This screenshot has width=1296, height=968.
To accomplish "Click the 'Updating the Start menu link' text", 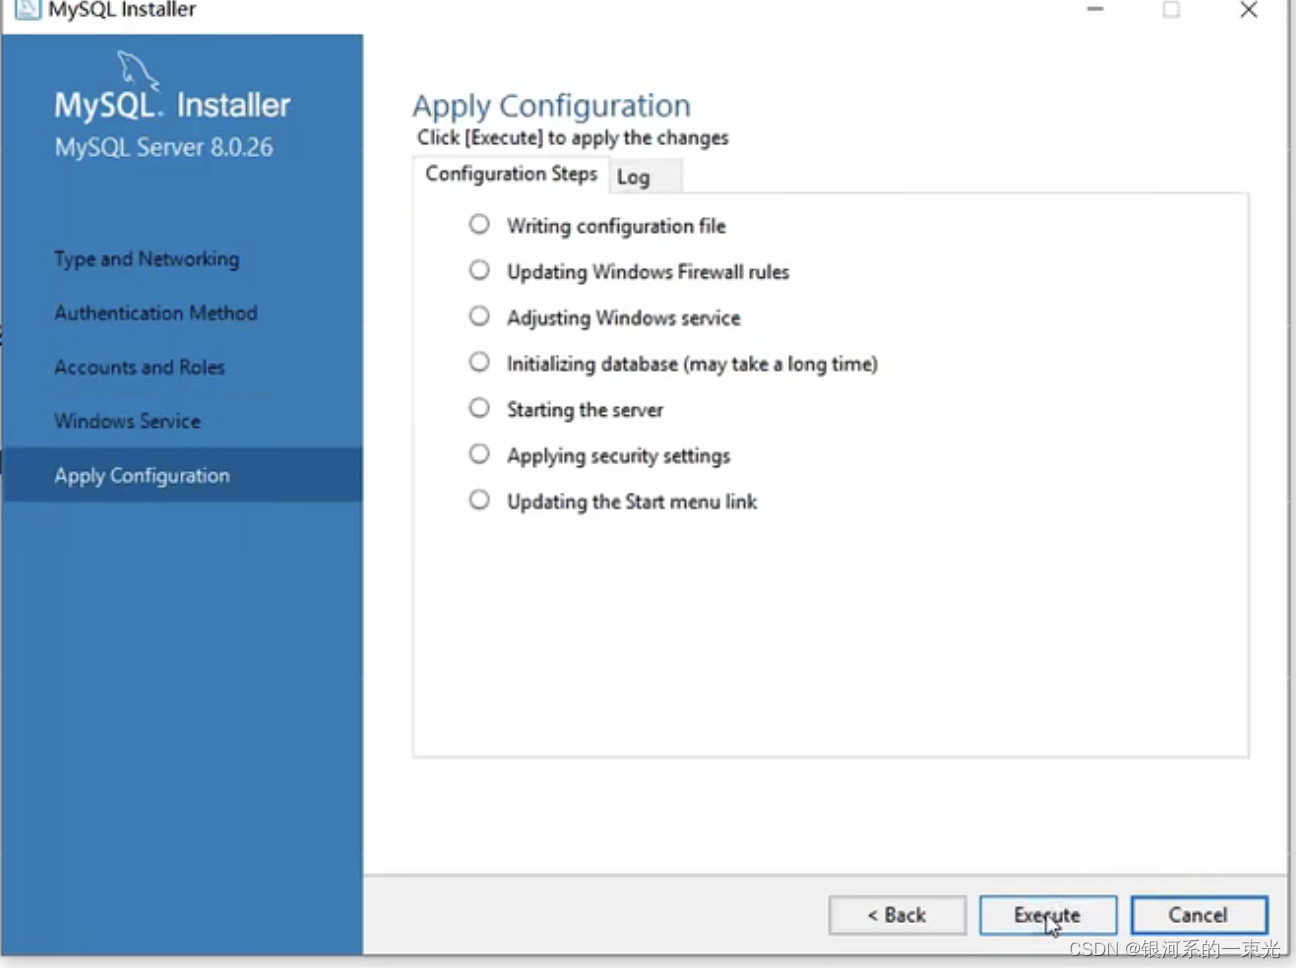I will tap(632, 502).
